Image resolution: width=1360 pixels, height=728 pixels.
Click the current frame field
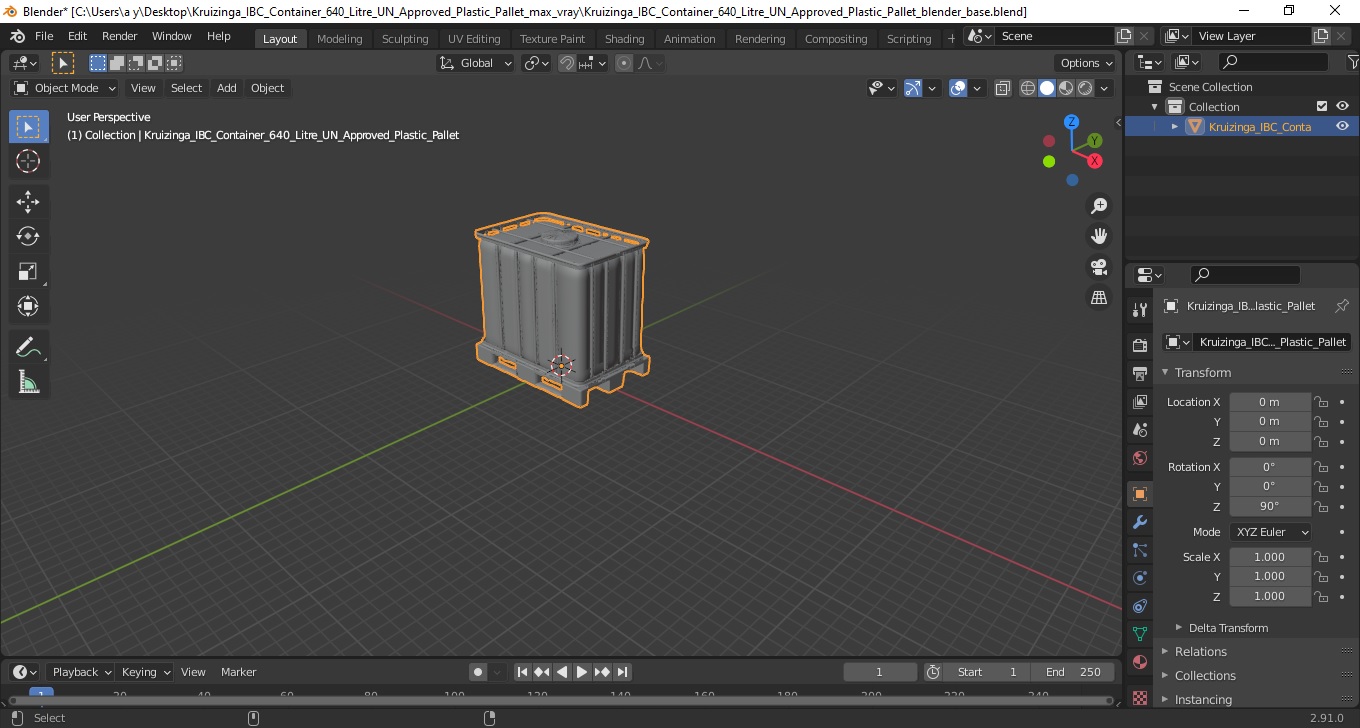coord(880,672)
